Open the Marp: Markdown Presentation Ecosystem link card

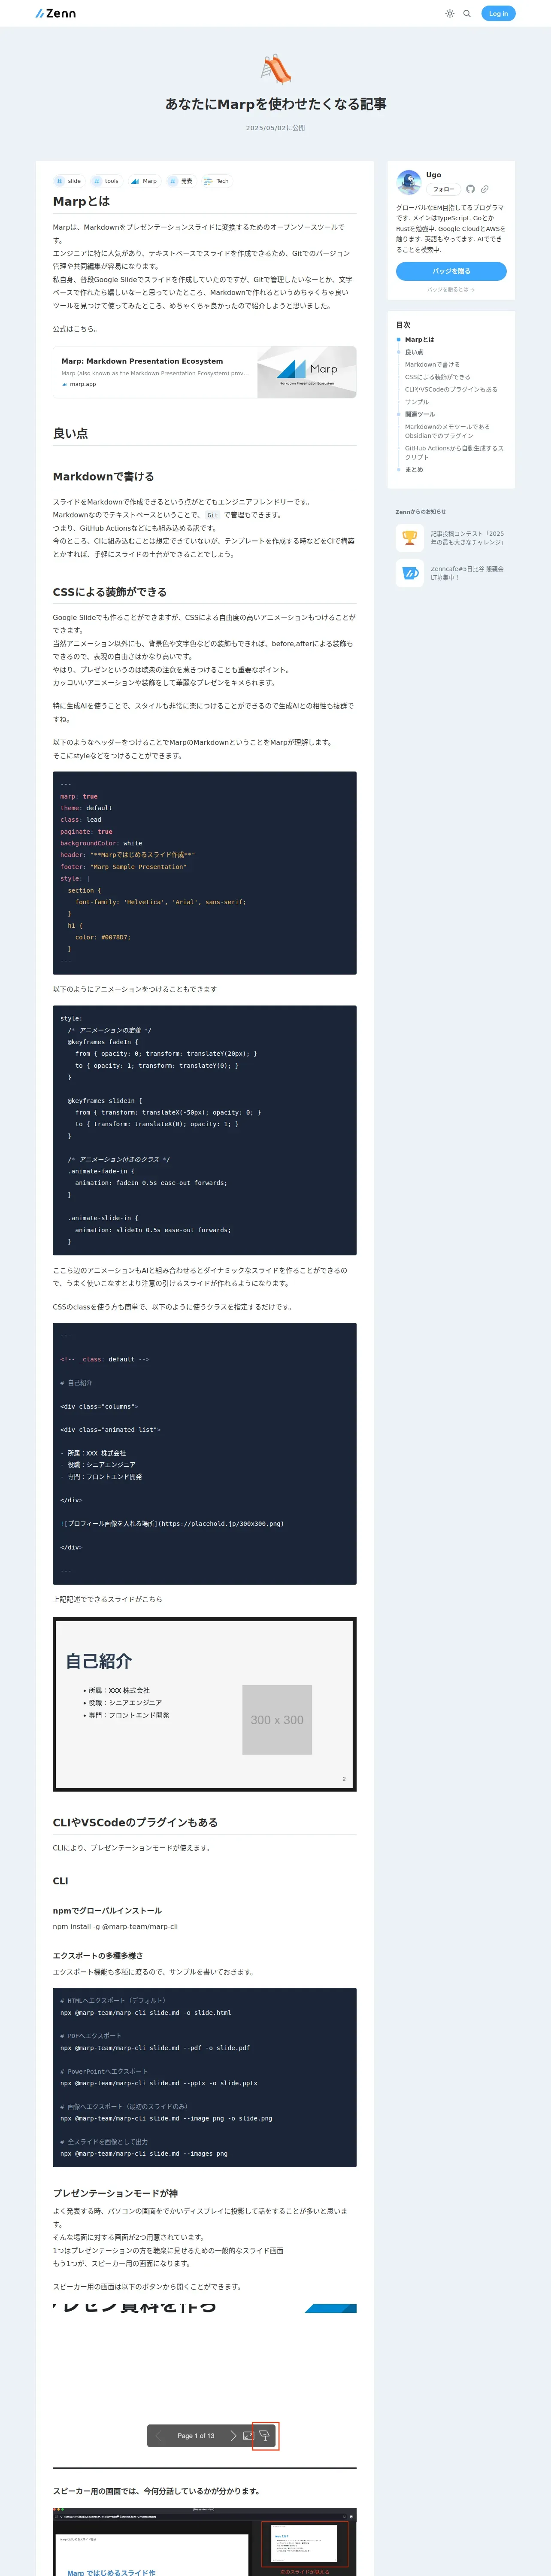tap(205, 372)
